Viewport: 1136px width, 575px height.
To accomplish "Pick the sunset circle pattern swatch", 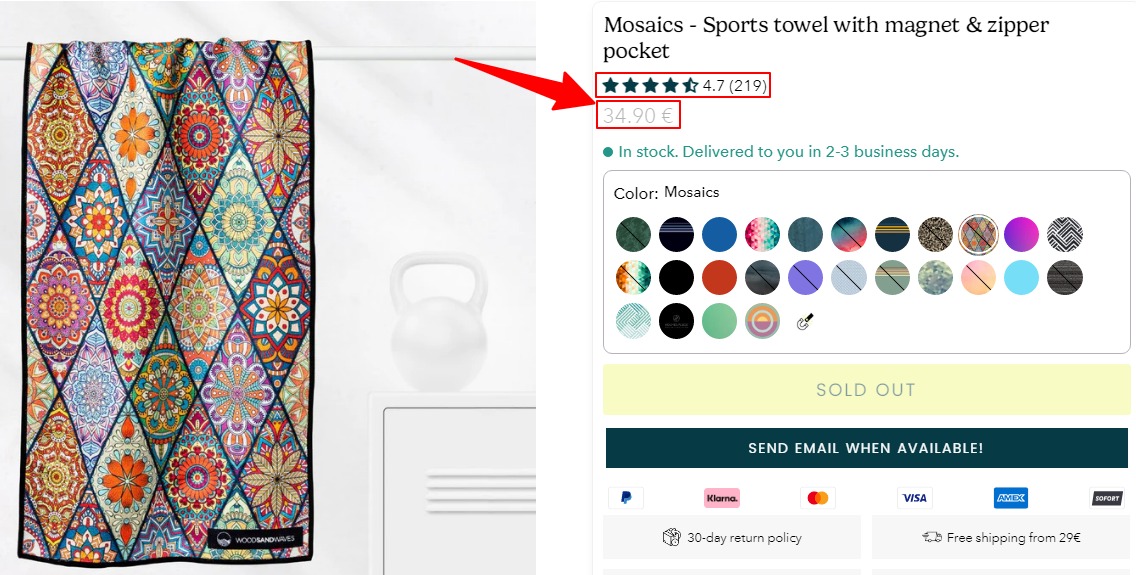I will click(x=762, y=321).
